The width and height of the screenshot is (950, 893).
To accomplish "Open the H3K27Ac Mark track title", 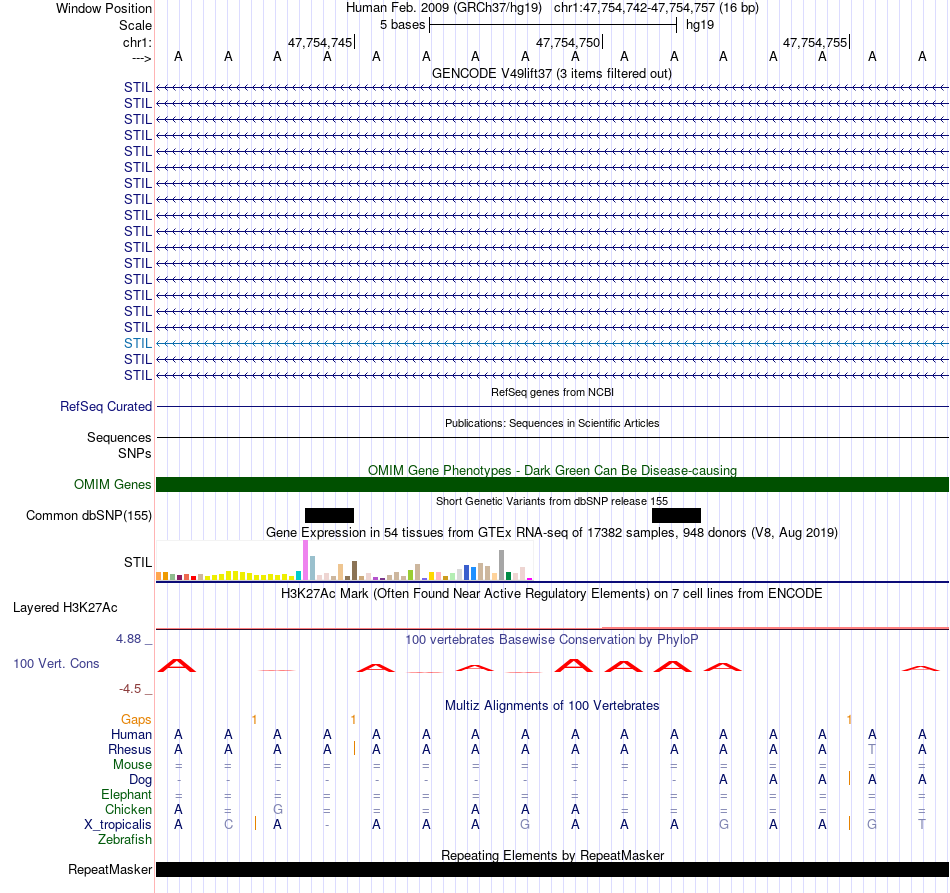I will point(551,593).
